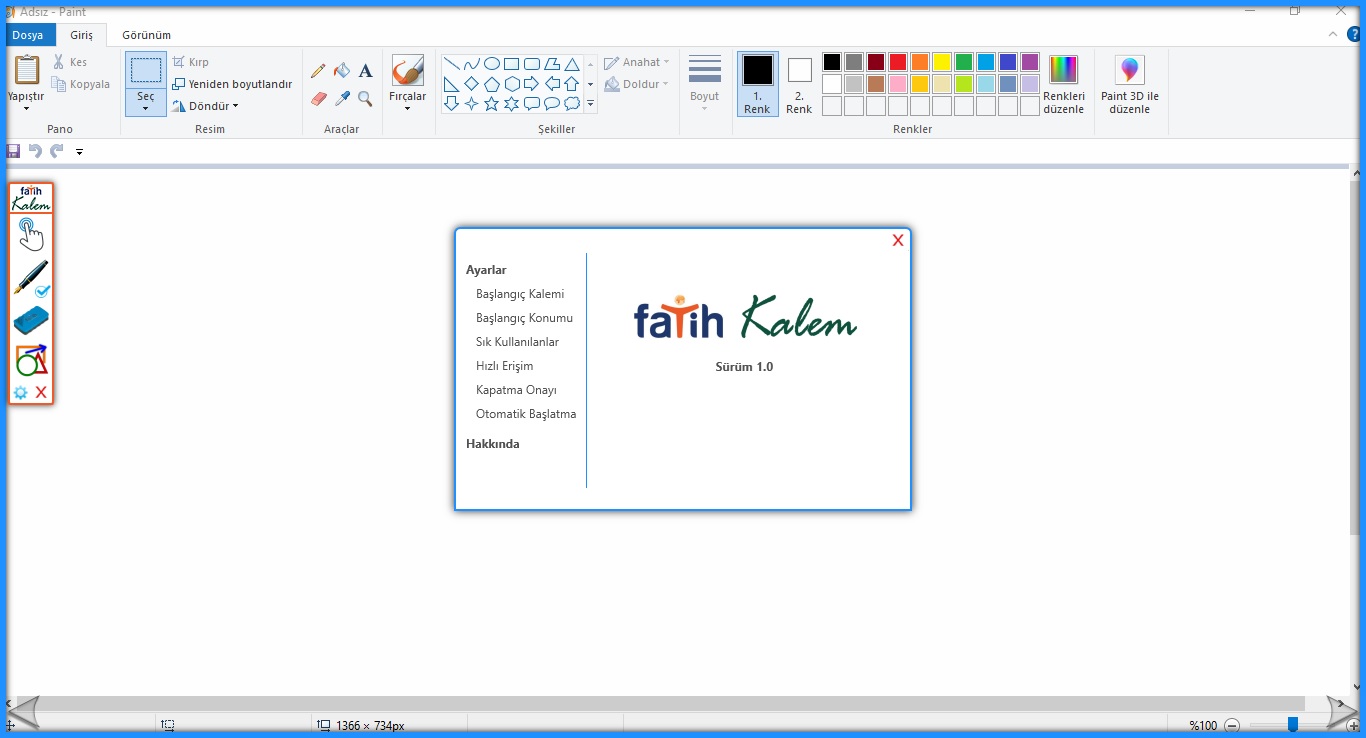Close the Fatih Kalem toolbar with red X
Viewport: 1366px width, 738px height.
[x=41, y=393]
